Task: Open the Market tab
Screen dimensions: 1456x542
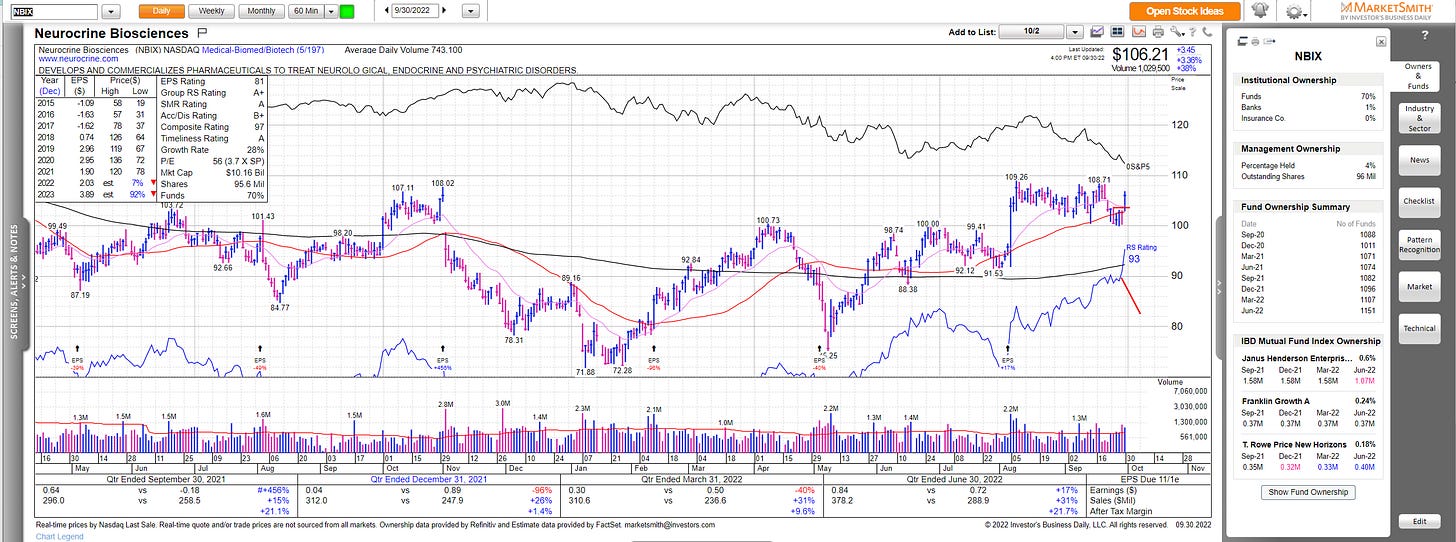Action: (1419, 286)
